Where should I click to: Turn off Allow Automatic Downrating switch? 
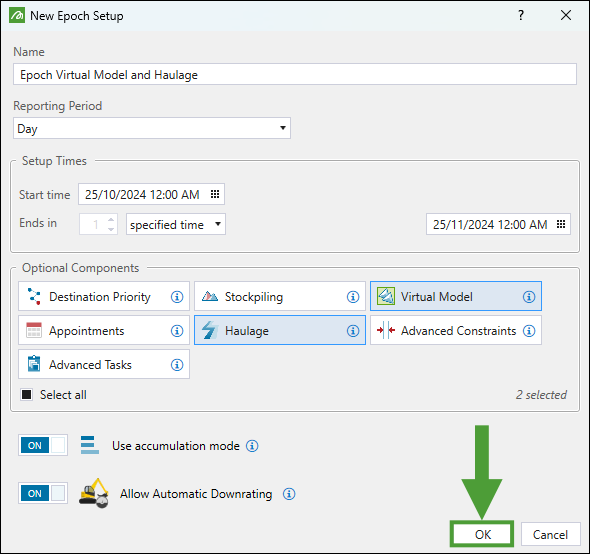43,493
